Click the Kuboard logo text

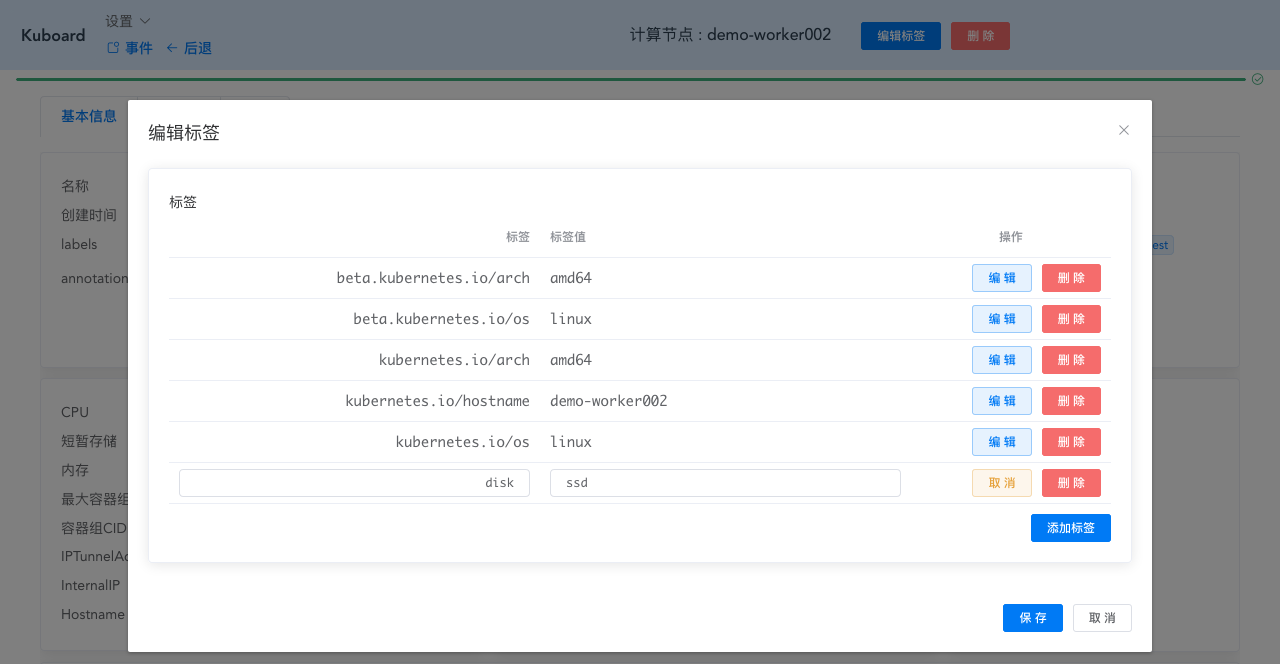click(52, 35)
